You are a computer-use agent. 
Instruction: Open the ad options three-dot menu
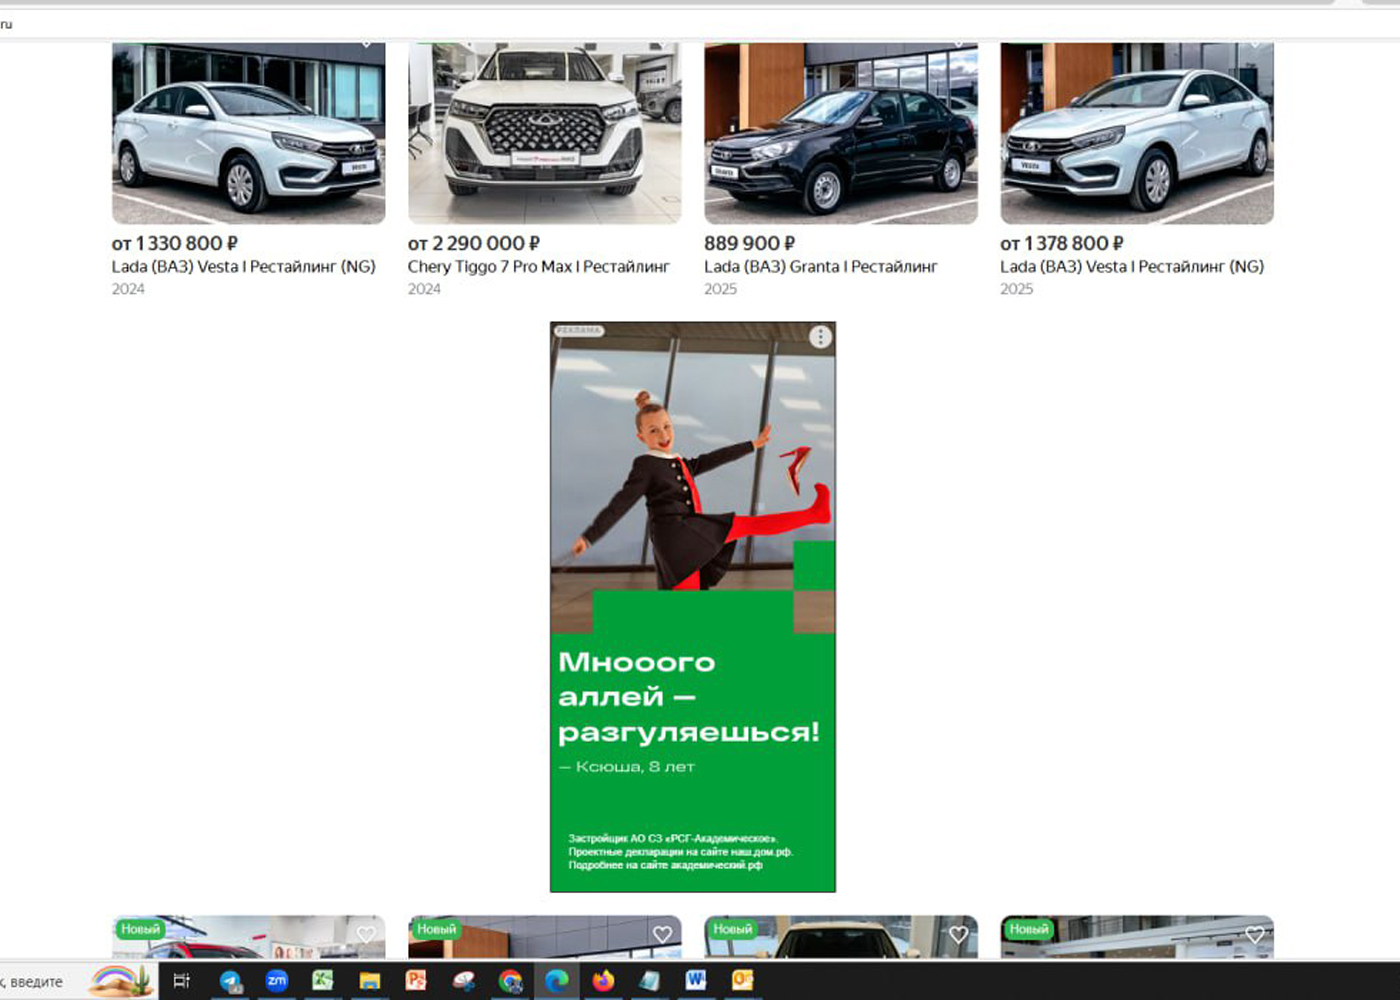pyautogui.click(x=820, y=337)
